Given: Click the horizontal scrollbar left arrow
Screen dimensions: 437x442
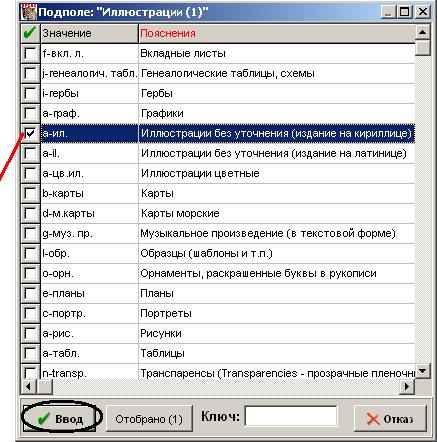Looking at the screenshot, I should (x=28, y=386).
